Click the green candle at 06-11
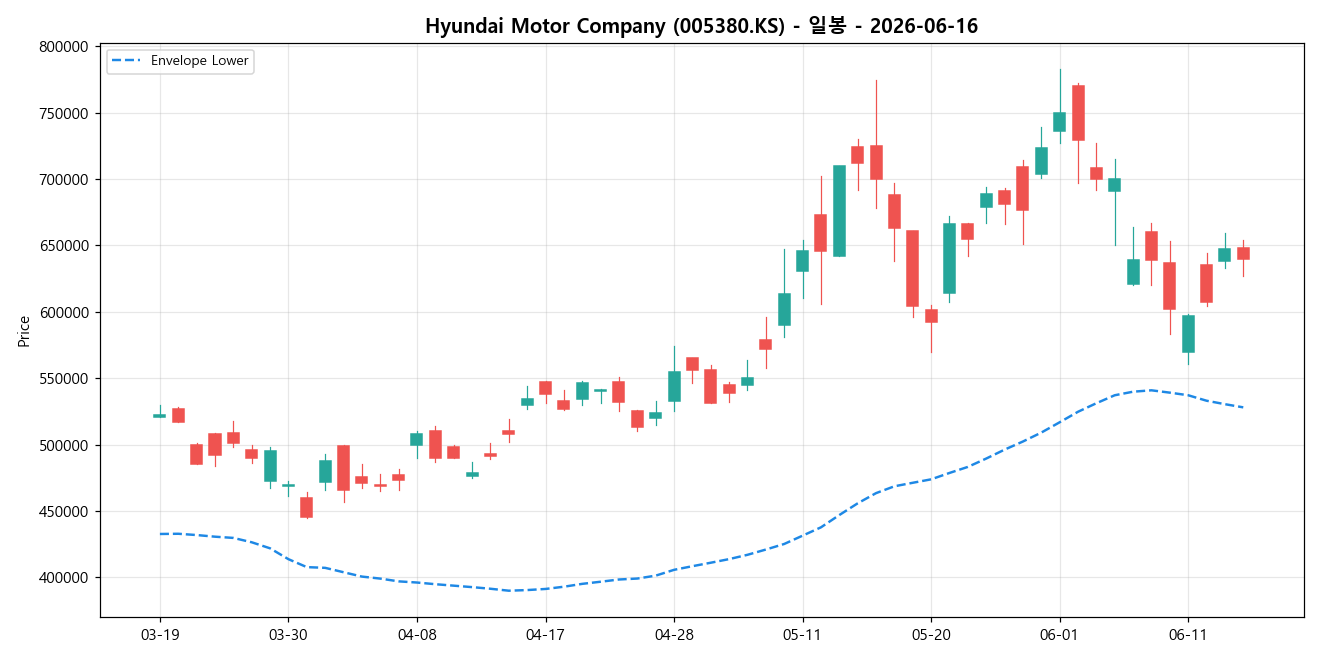Screen dimensions: 1320x660 tap(1188, 334)
